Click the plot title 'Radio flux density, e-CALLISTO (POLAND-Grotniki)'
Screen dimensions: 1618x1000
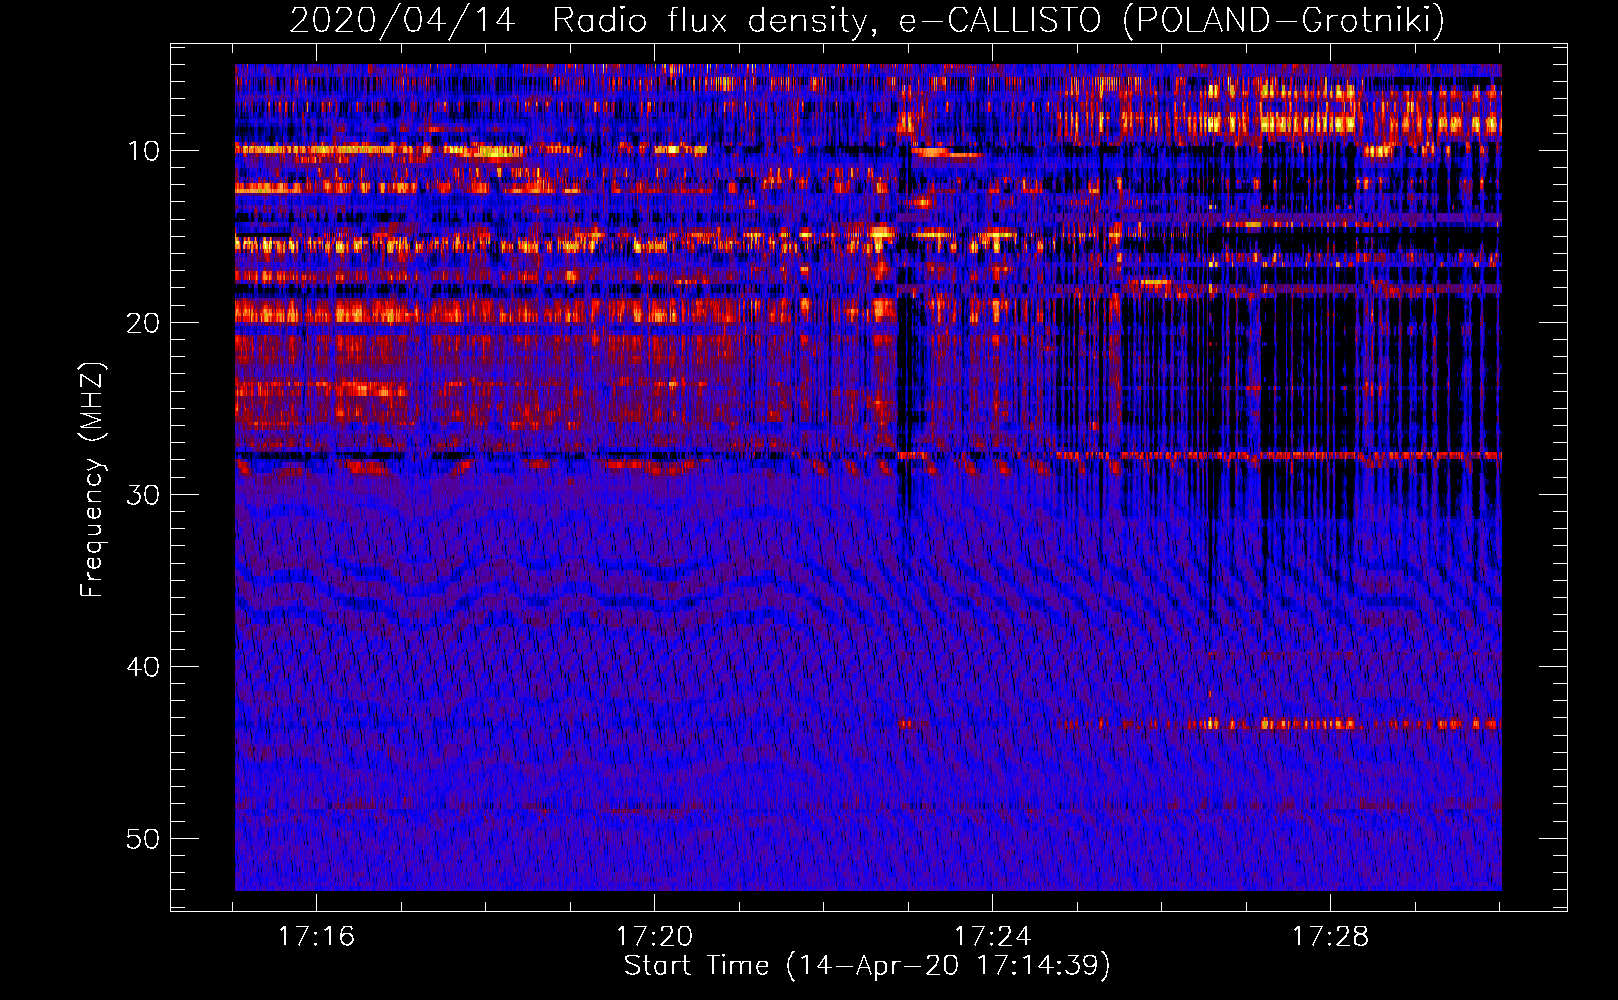click(x=998, y=20)
